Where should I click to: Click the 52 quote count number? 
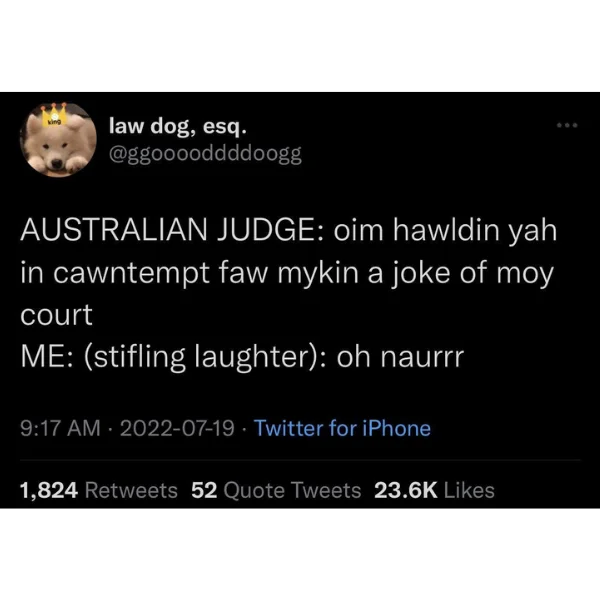tap(204, 490)
